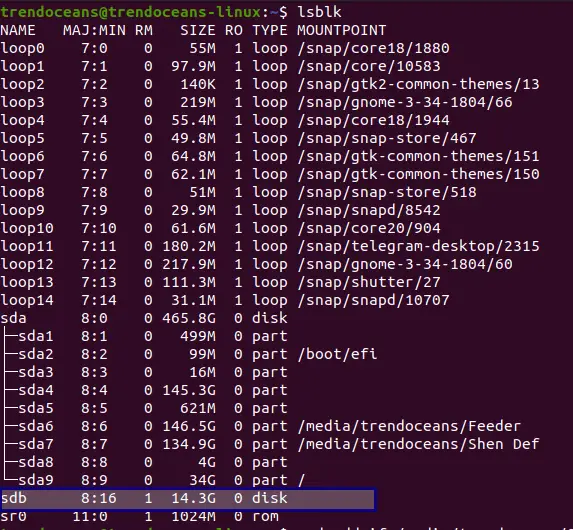The image size is (573, 530).
Task: Select the highlighted sdb disk row
Action: tap(188, 499)
